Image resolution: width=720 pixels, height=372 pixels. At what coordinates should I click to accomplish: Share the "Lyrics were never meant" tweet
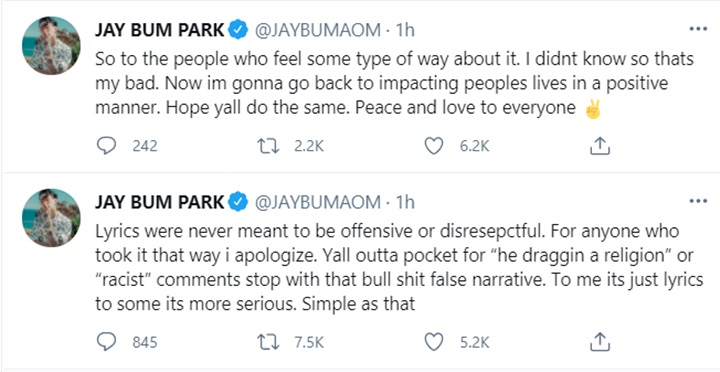pos(599,342)
